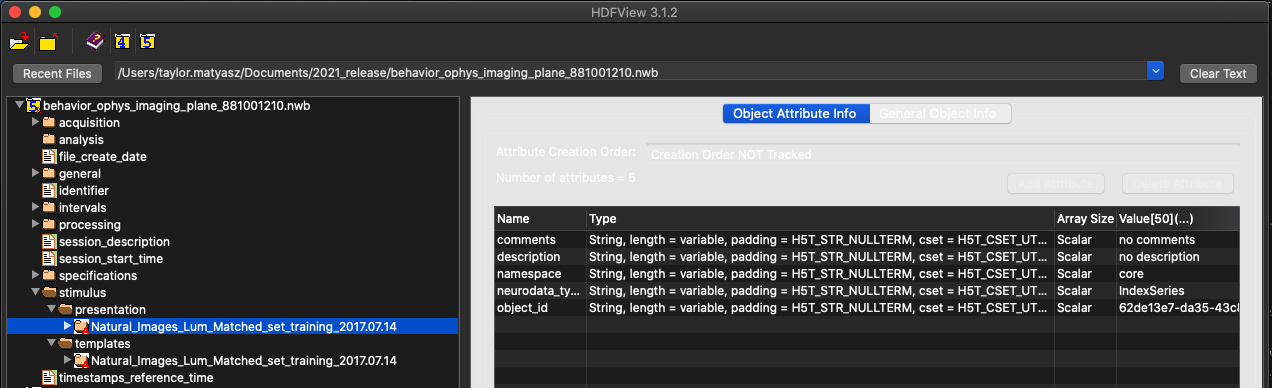Screen dimensions: 1272x388
Task: Select the namespace attribute name cell
Action: coord(540,273)
